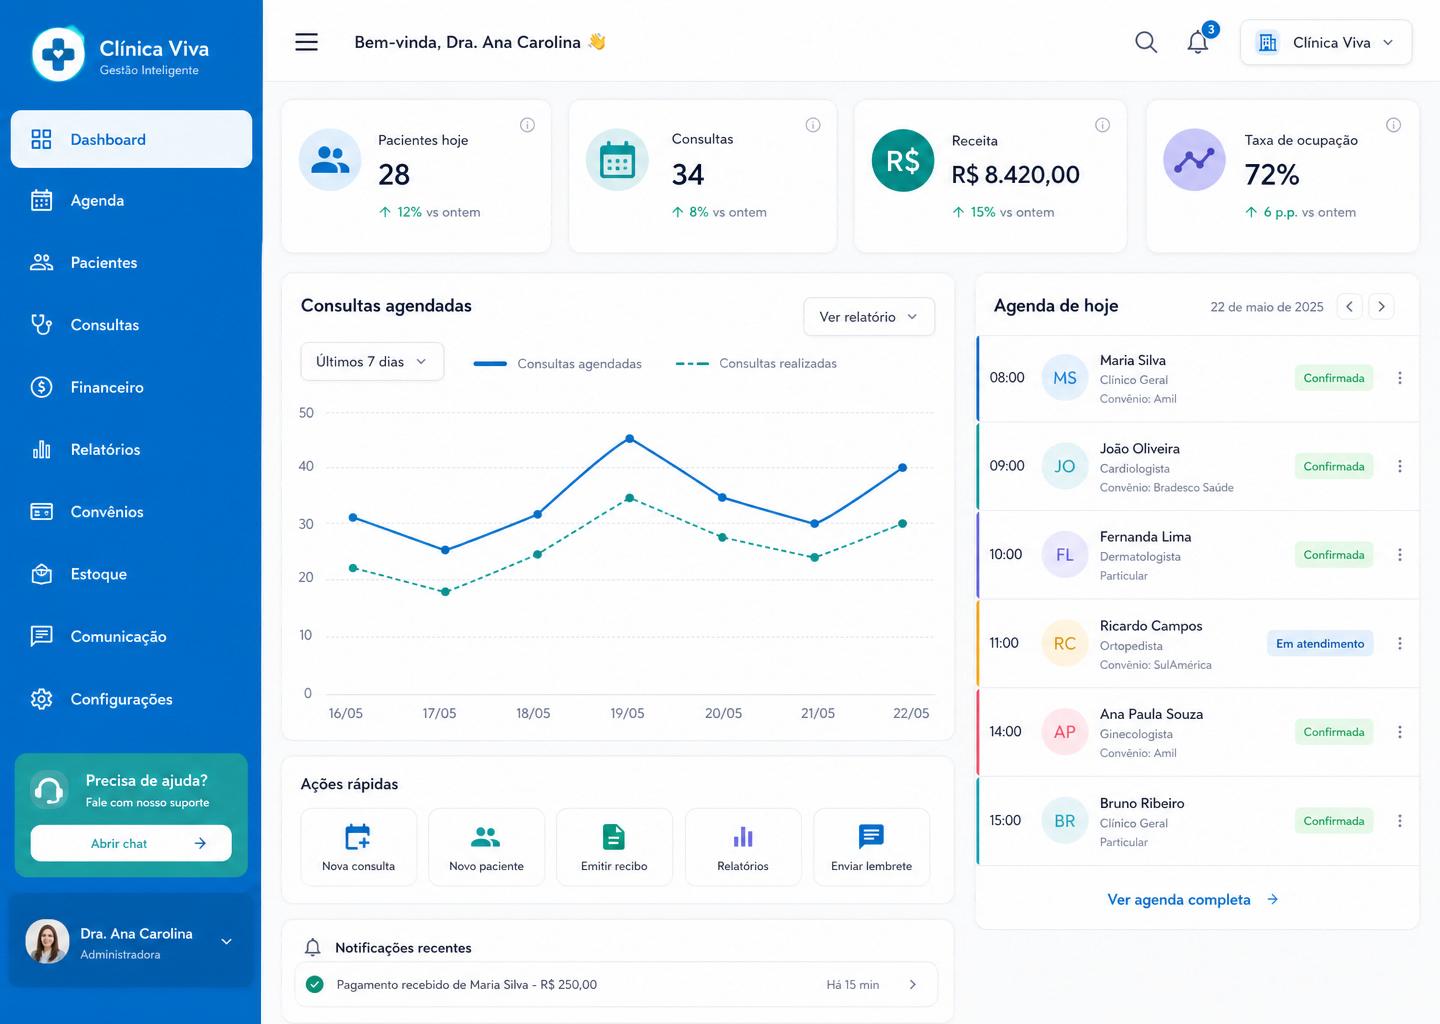Viewport: 1440px width, 1024px height.
Task: Open the Maria Silva payment notification chevron
Action: tap(912, 985)
